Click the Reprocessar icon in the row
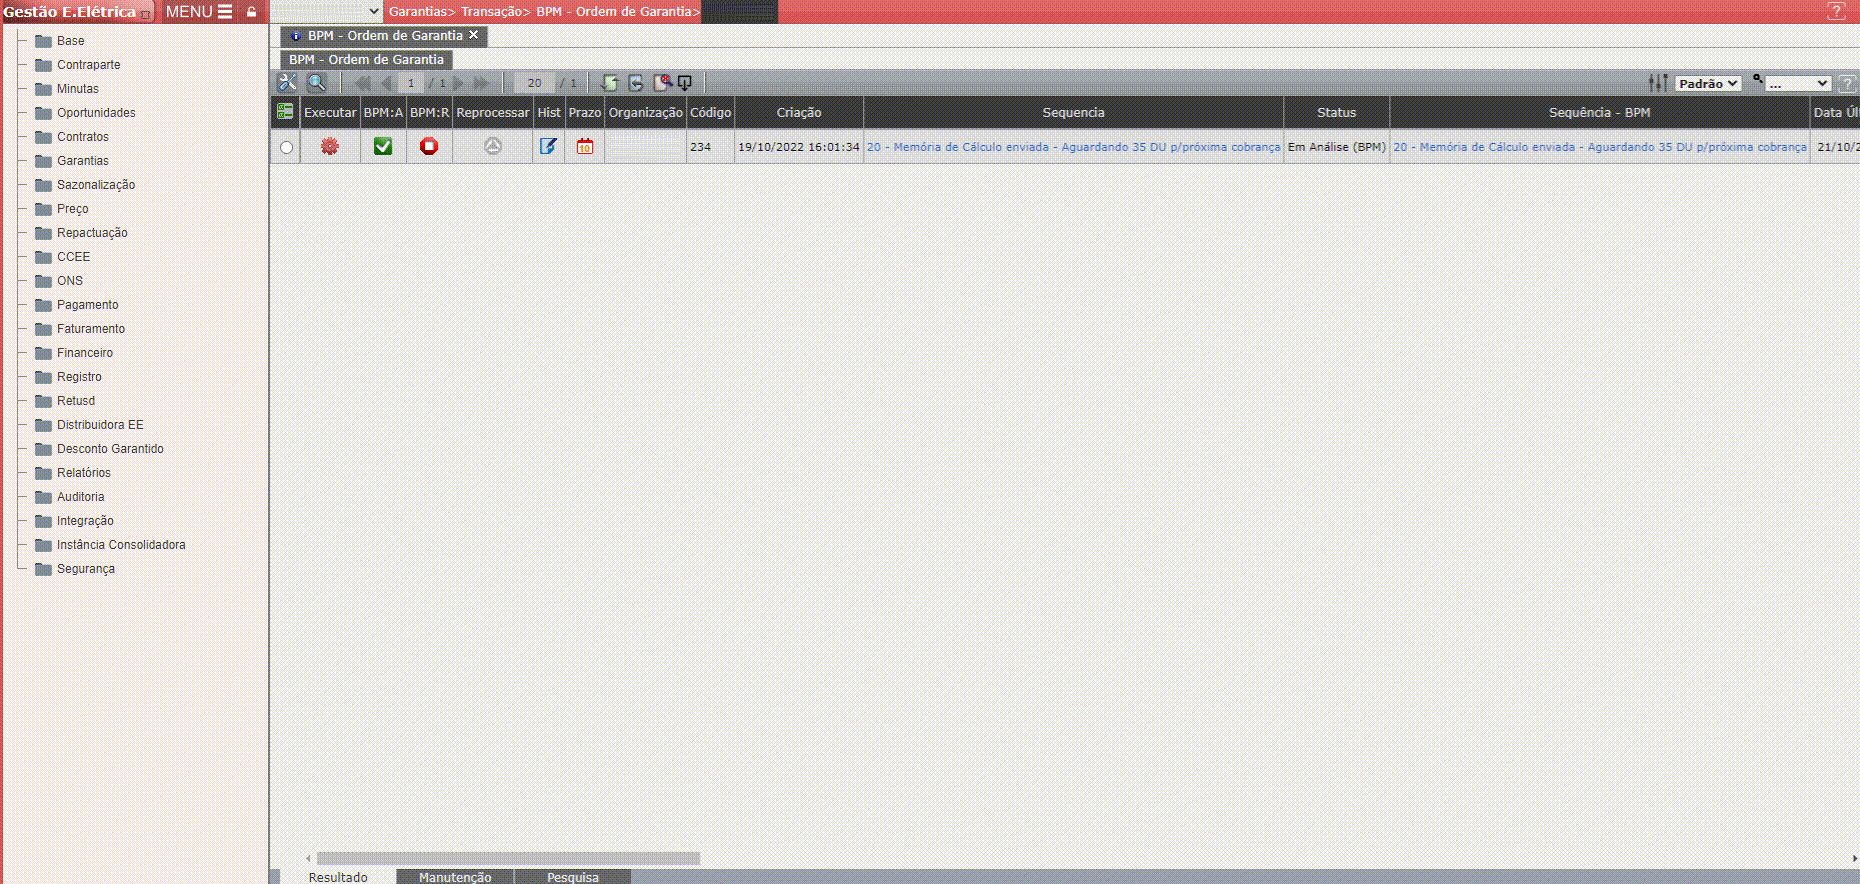 (492, 147)
